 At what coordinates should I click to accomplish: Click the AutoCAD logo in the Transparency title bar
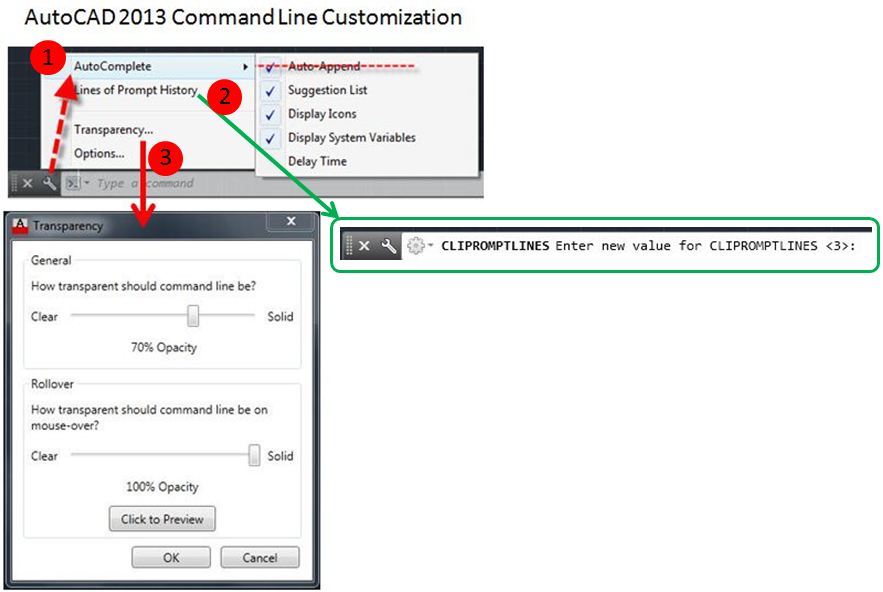[x=20, y=226]
